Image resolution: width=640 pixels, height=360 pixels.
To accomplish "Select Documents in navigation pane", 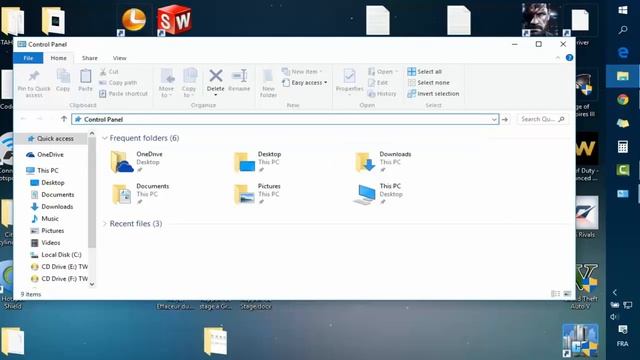I will click(x=52, y=195).
